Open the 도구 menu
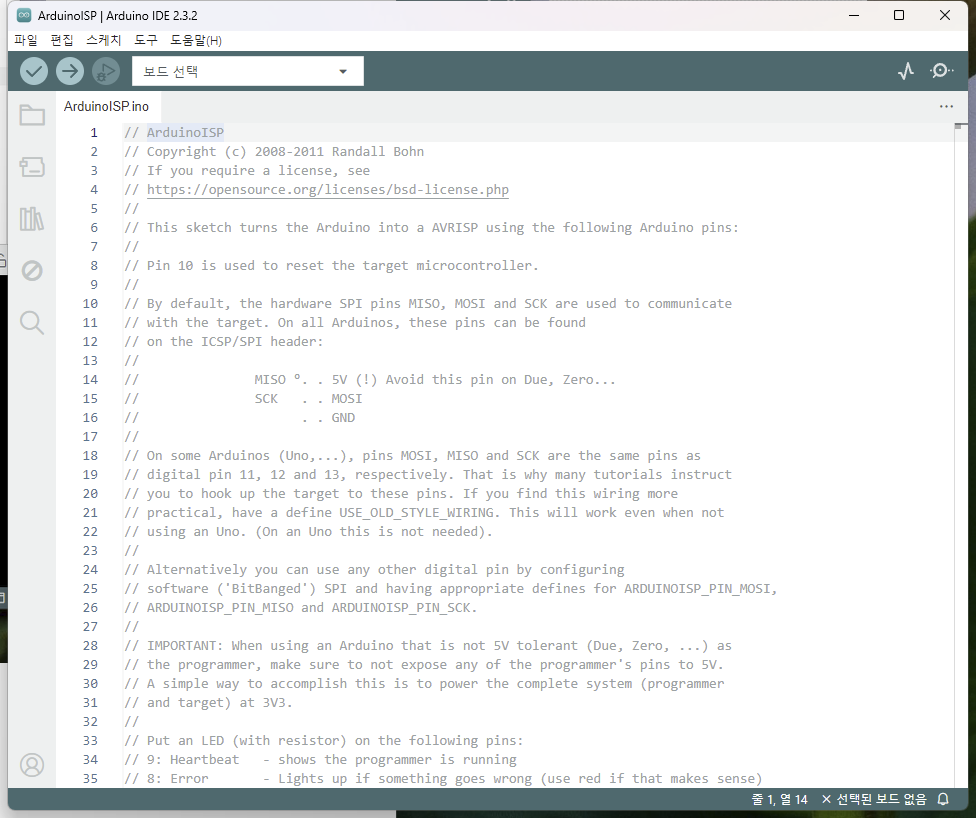This screenshot has height=818, width=976. pyautogui.click(x=146, y=40)
